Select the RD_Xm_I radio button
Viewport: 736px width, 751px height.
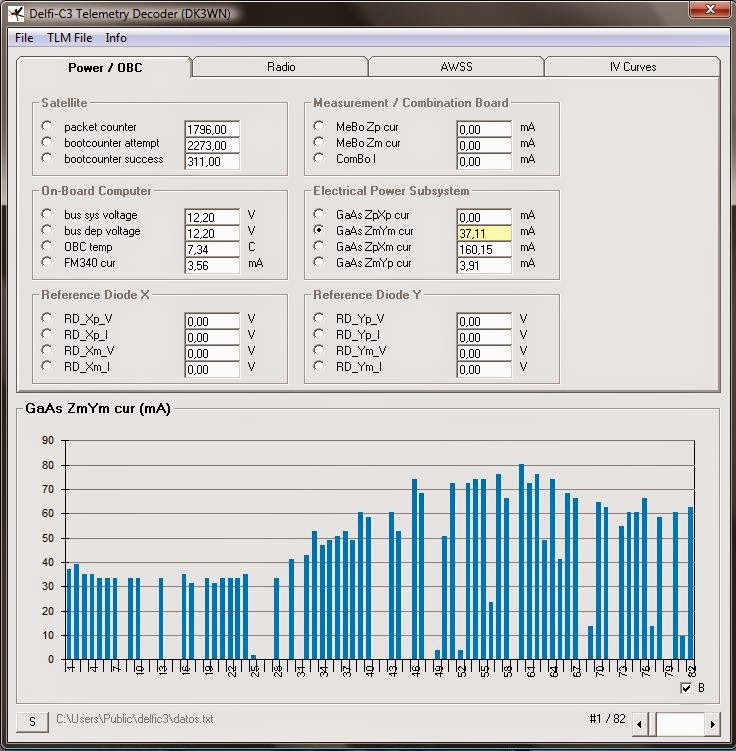[47, 366]
